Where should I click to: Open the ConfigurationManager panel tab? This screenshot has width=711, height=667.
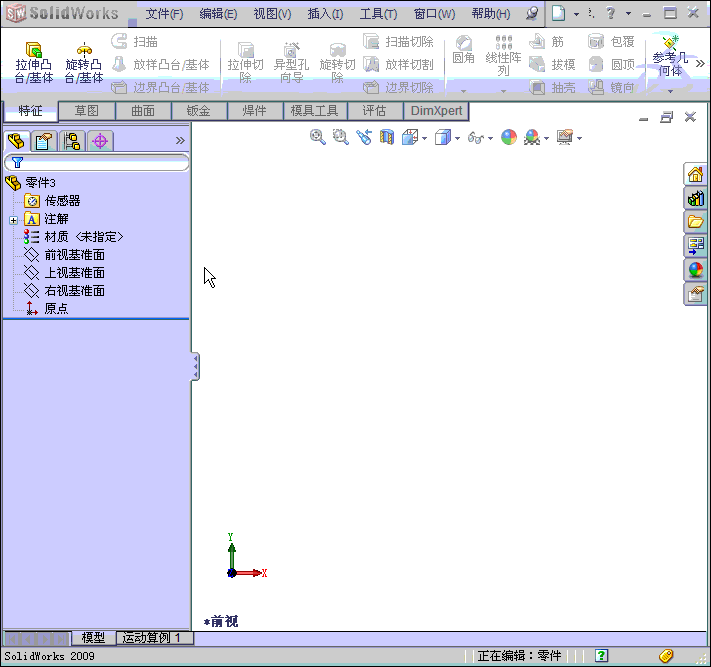72,141
